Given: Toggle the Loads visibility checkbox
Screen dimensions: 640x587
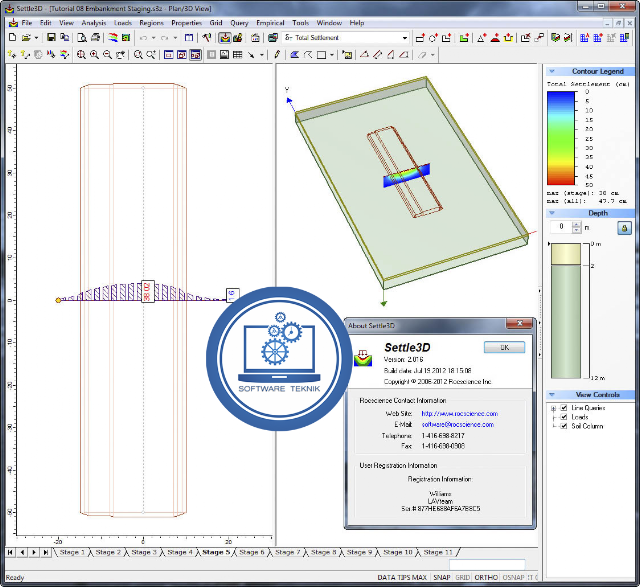Looking at the screenshot, I should [564, 417].
